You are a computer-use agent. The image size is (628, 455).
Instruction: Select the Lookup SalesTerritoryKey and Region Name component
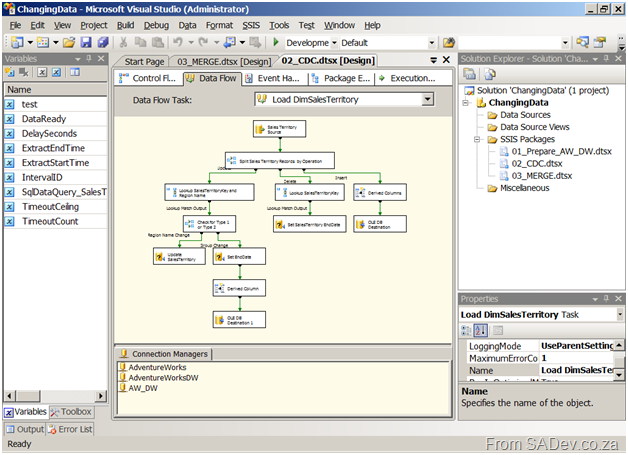(209, 192)
